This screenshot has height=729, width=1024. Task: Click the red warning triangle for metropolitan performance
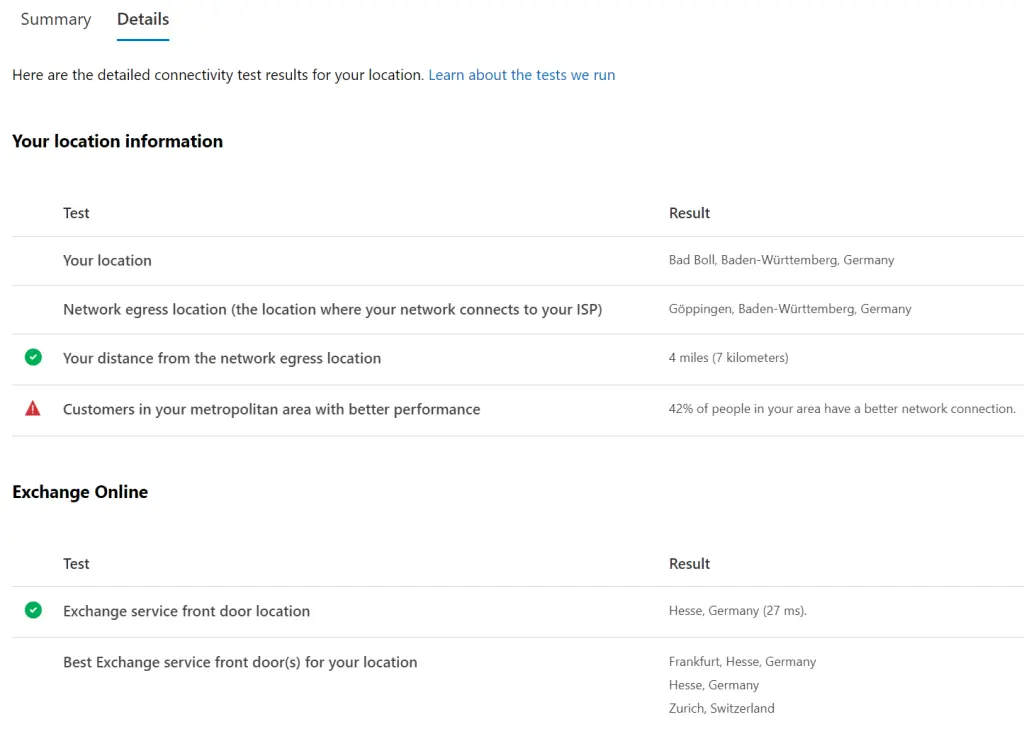(x=33, y=409)
